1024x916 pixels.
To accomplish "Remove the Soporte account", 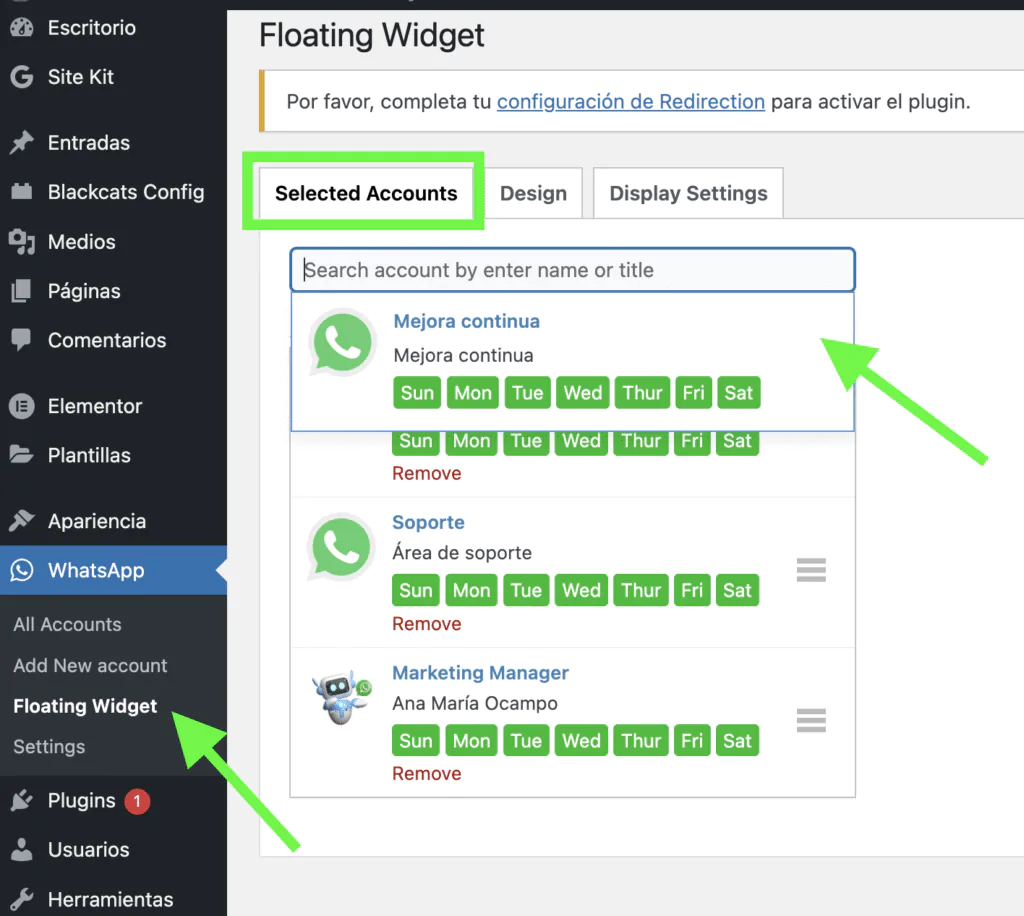I will pyautogui.click(x=427, y=623).
